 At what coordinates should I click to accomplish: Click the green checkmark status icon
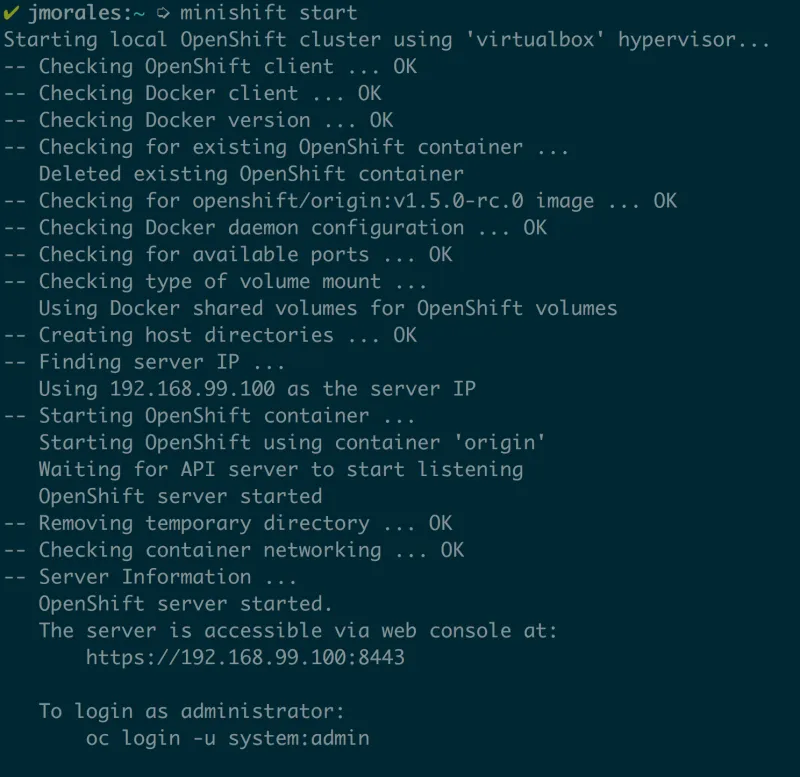coord(11,13)
